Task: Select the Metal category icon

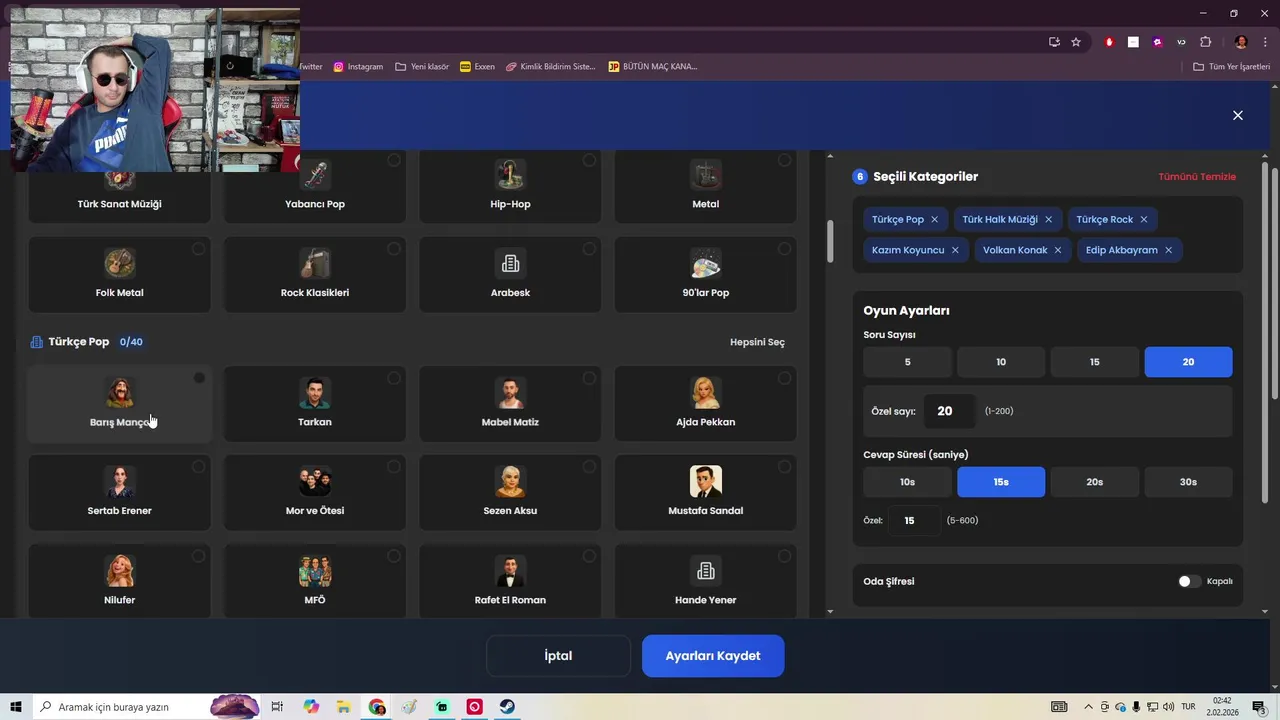Action: coord(706,175)
